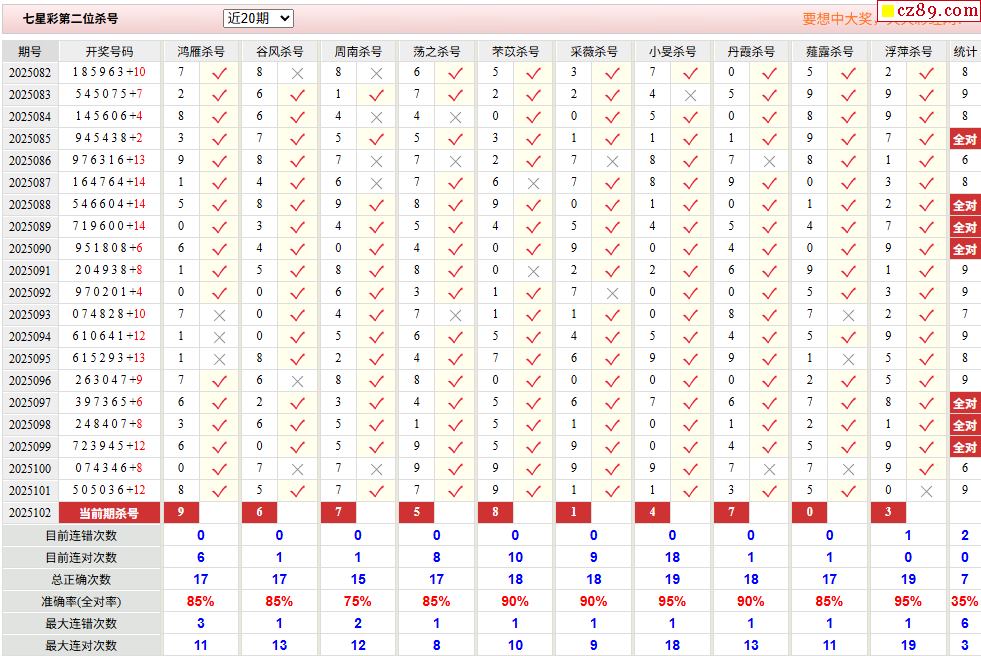Click the red 全对 badge in row 2025085

tap(965, 139)
